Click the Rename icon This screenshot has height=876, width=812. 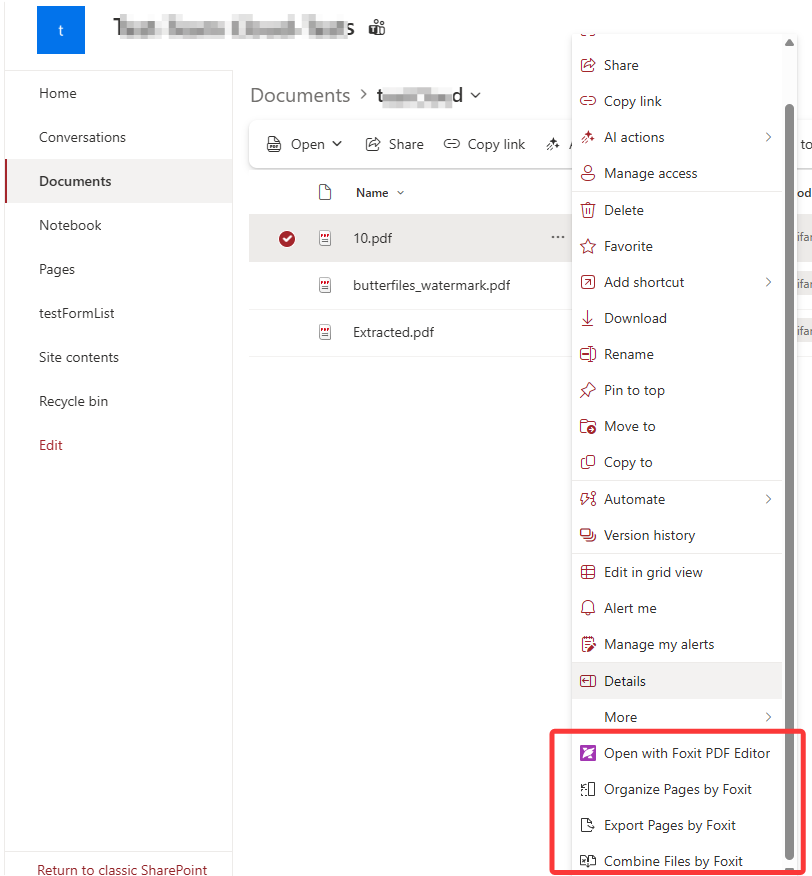click(x=587, y=354)
